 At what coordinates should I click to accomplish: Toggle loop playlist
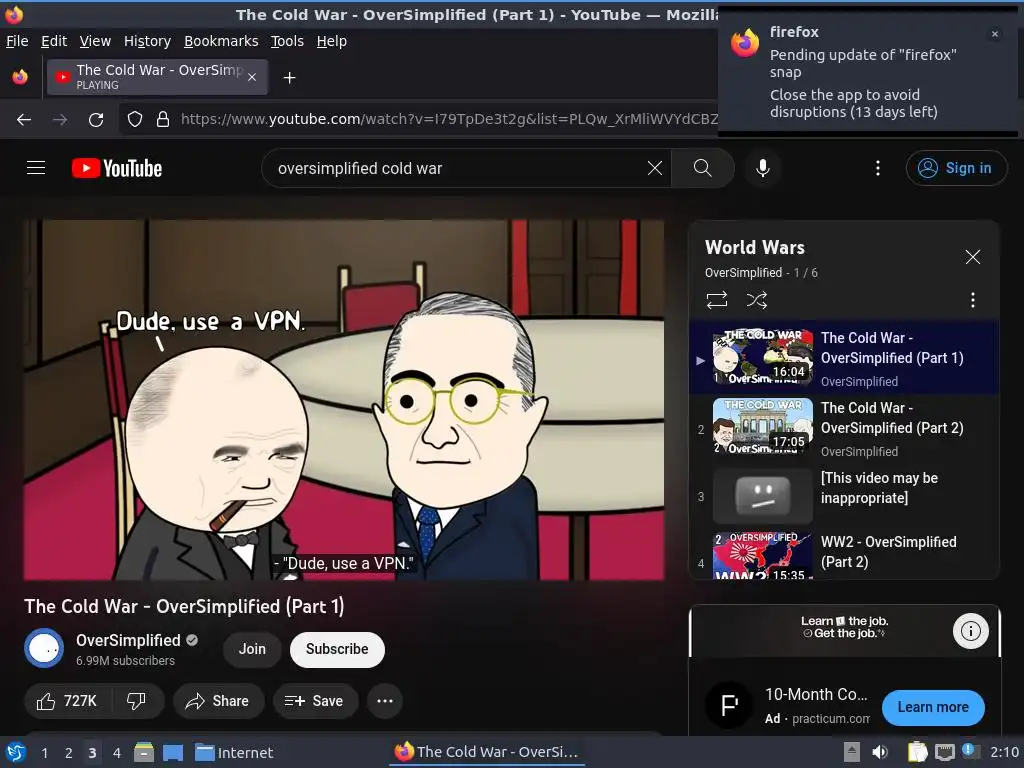[716, 300]
